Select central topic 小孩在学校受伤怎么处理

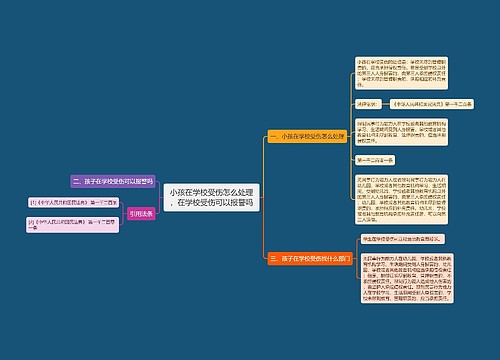211,197
